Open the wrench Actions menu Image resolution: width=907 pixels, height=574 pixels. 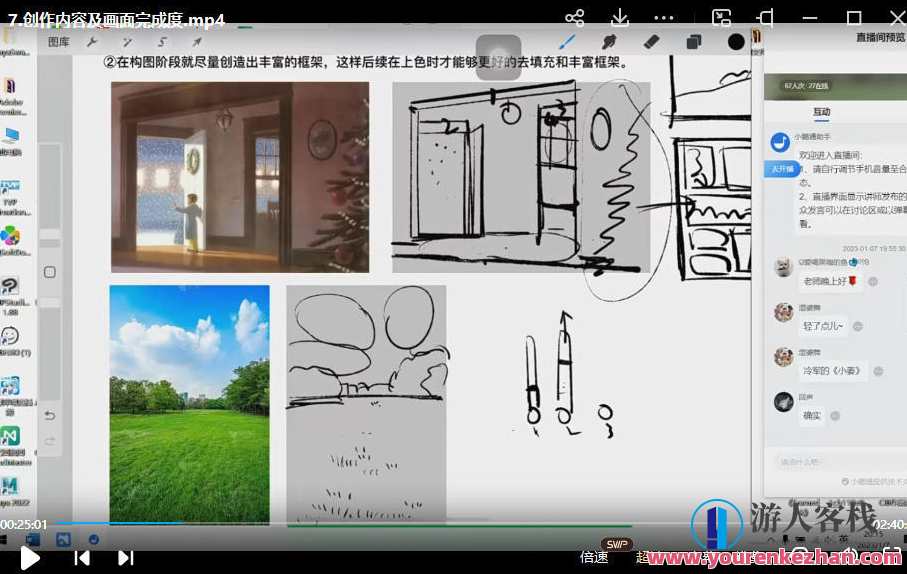(x=93, y=42)
